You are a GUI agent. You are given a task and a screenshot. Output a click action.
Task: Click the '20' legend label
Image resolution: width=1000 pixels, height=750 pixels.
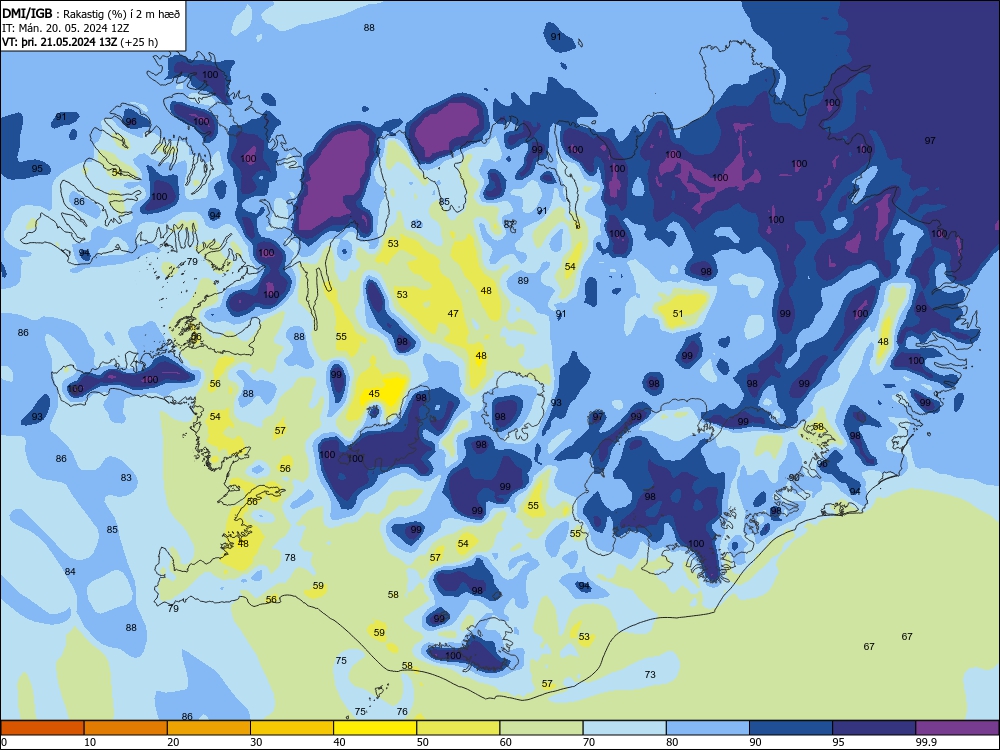[x=173, y=742]
